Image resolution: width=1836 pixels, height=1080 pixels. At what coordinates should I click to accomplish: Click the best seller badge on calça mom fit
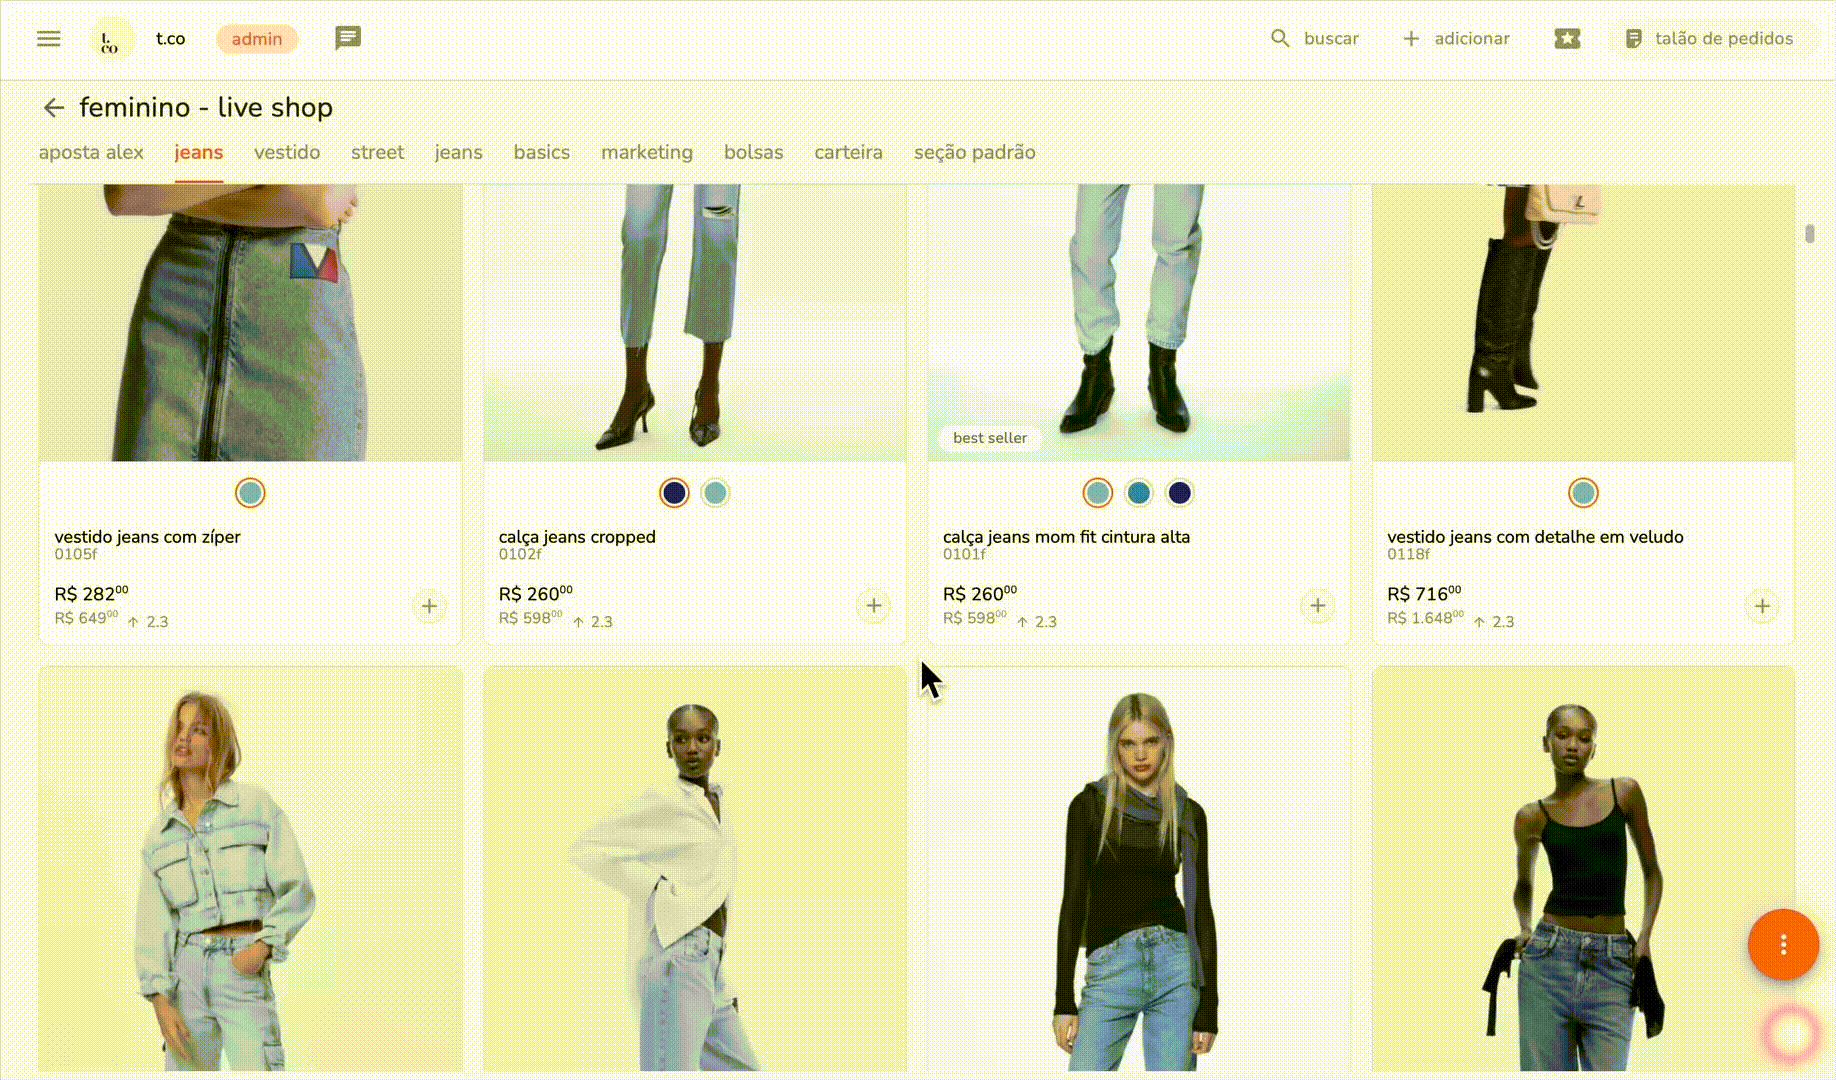coord(989,438)
